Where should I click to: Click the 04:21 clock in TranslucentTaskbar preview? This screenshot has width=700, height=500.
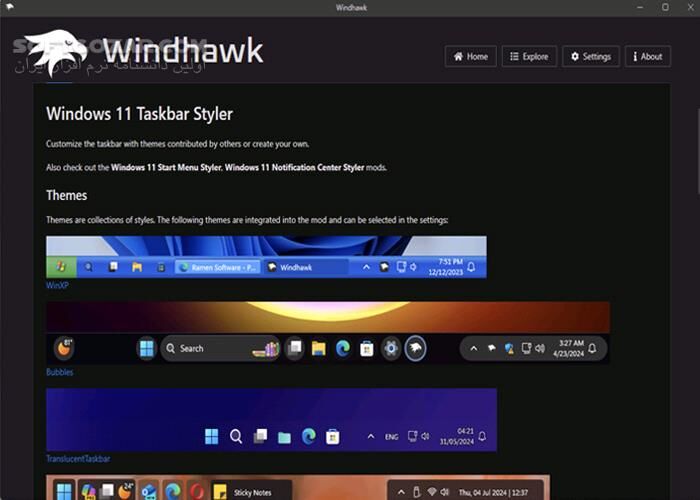click(x=457, y=436)
